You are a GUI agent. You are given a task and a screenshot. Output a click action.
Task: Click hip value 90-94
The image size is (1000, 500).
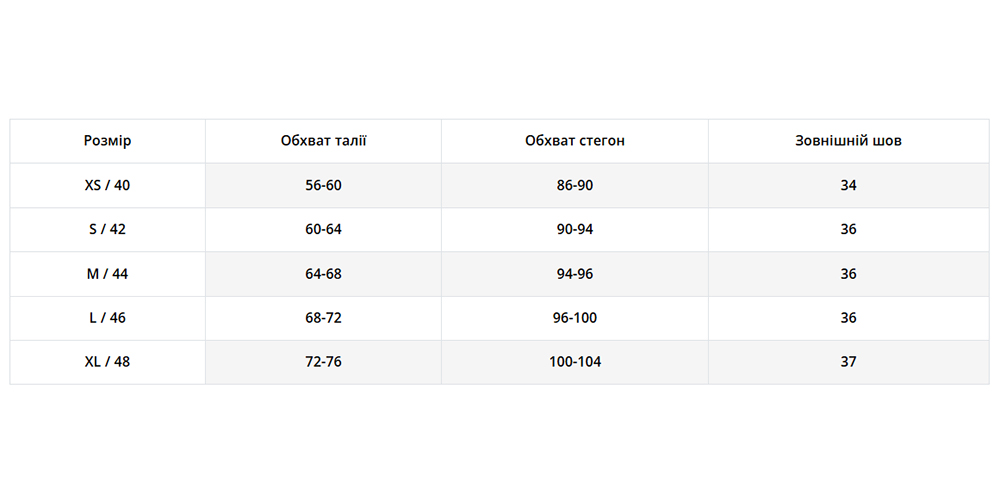click(575, 229)
